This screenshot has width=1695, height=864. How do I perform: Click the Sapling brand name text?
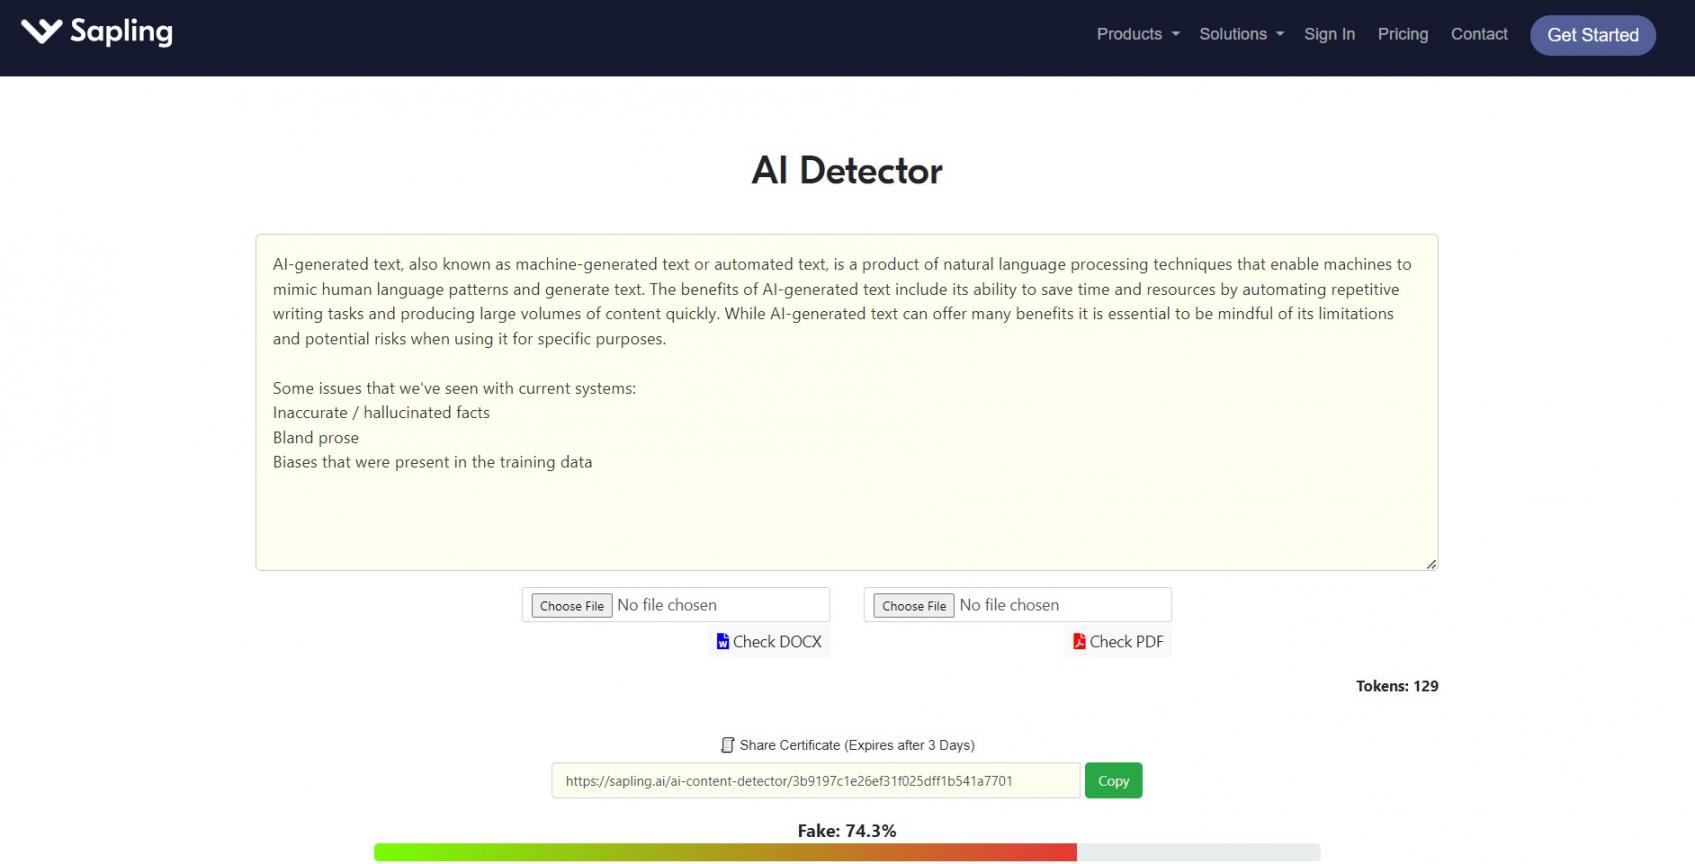tap(121, 32)
